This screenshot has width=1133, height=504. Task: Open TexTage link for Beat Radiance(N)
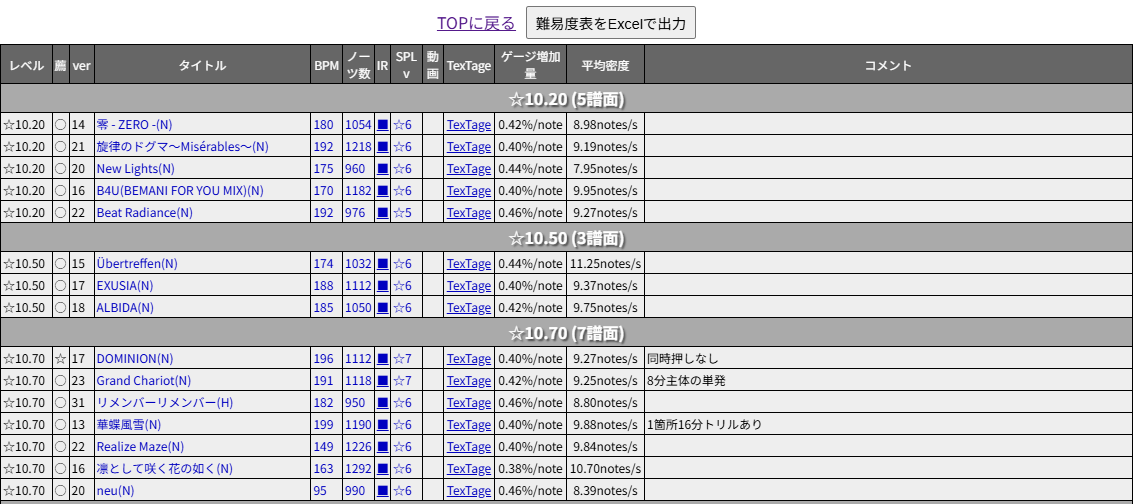click(x=469, y=212)
